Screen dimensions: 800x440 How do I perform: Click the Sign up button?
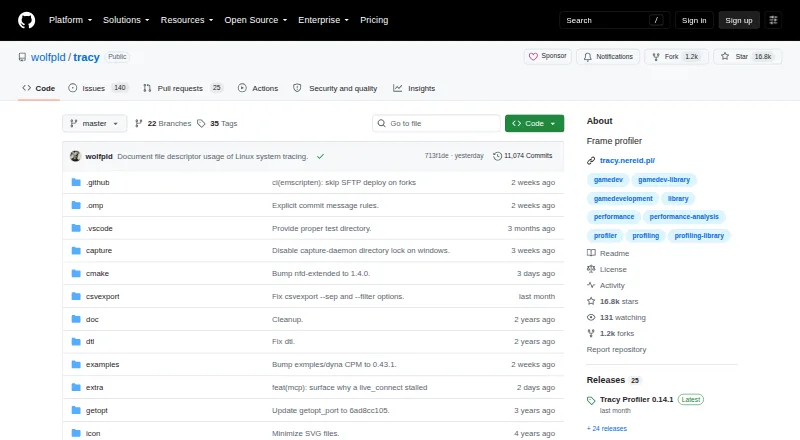pyautogui.click(x=739, y=20)
